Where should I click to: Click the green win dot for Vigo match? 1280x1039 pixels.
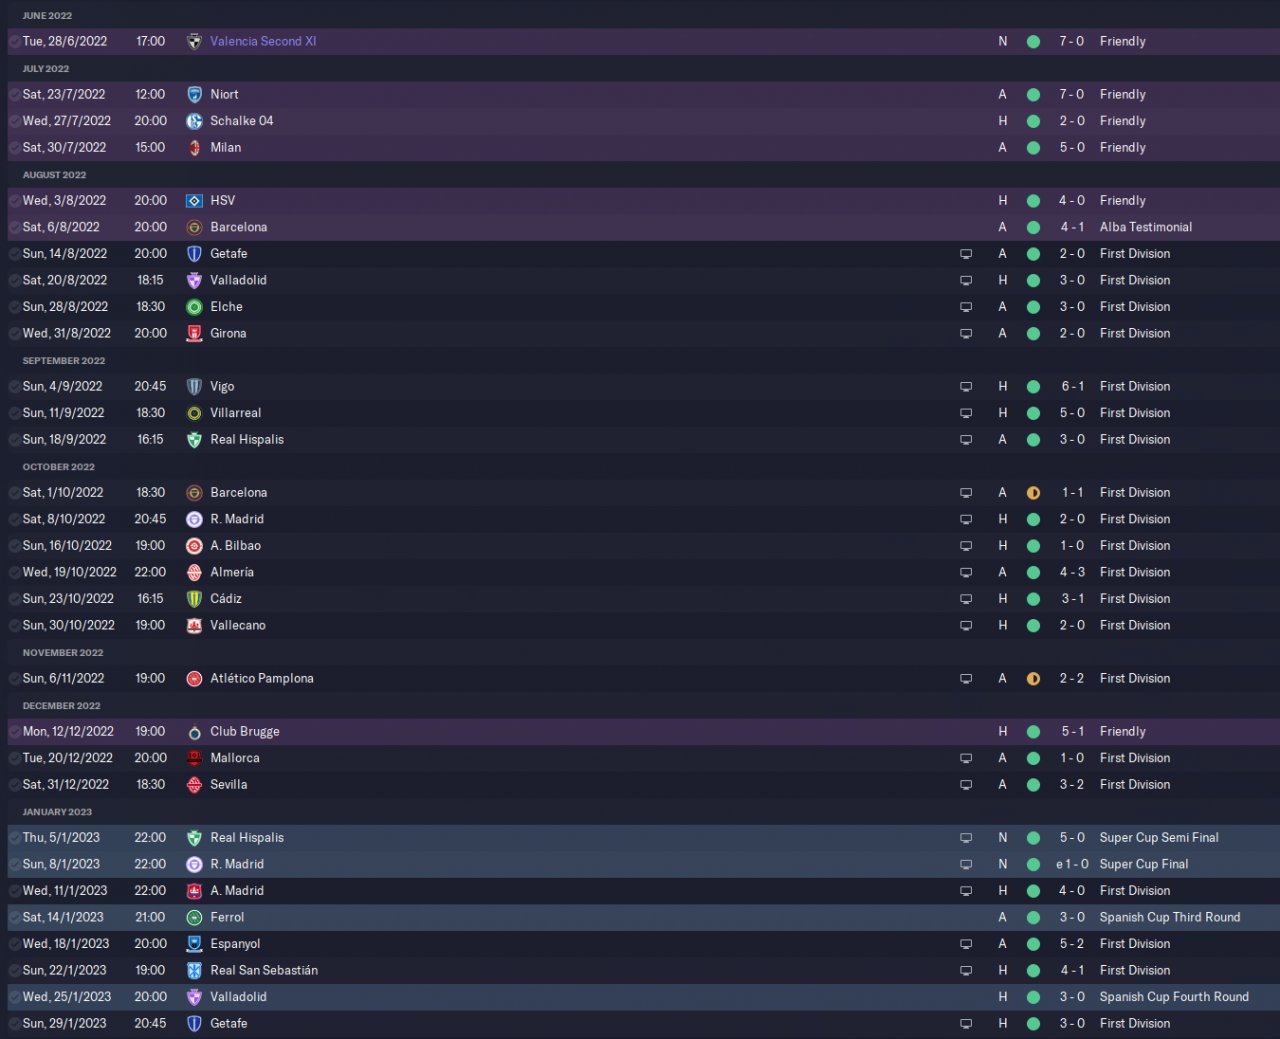pos(1033,387)
